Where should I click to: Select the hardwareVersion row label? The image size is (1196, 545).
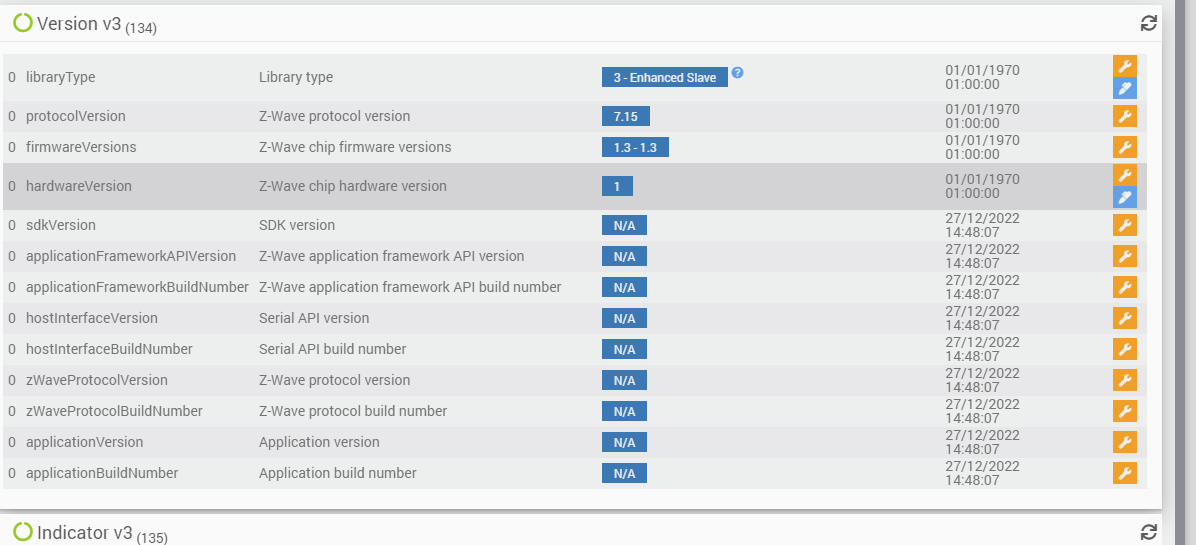coord(78,186)
